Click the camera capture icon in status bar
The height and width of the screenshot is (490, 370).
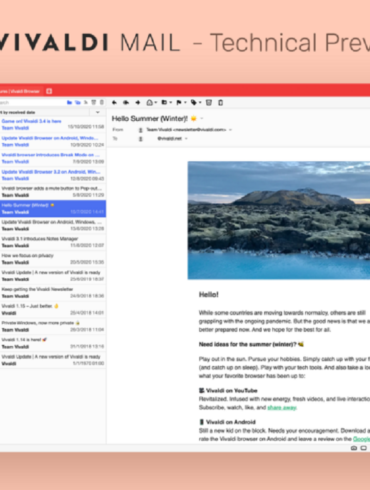(x=354, y=448)
